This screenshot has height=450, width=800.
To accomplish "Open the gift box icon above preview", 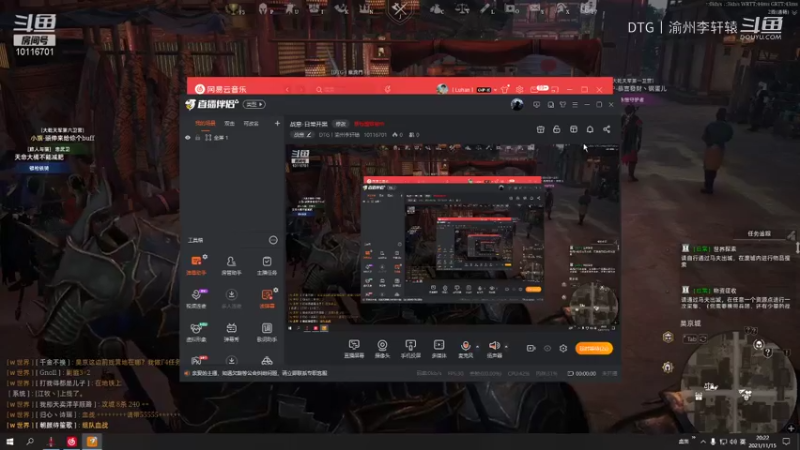I will tap(540, 129).
